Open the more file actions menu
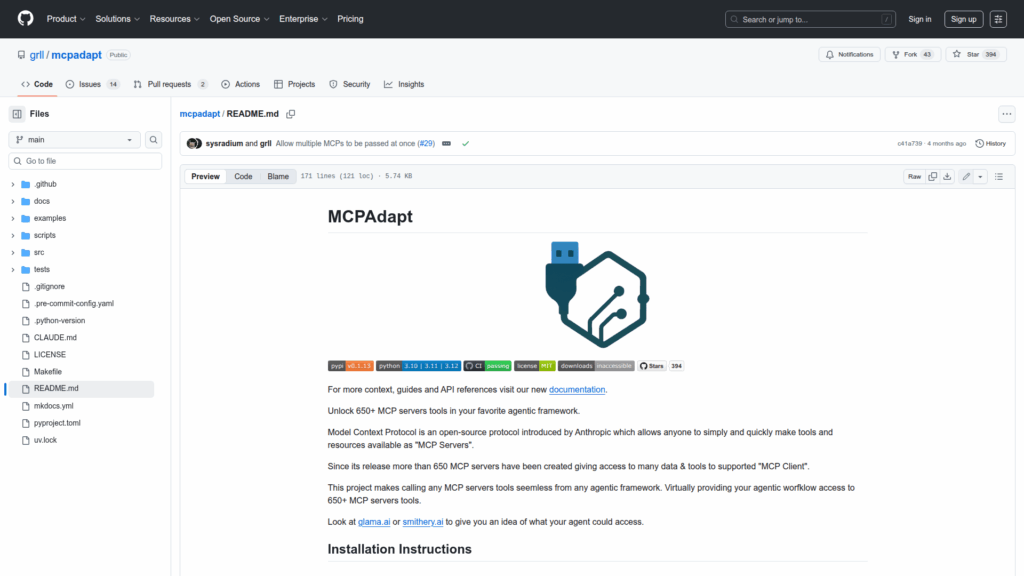Image resolution: width=1024 pixels, height=576 pixels. pos(1006,114)
